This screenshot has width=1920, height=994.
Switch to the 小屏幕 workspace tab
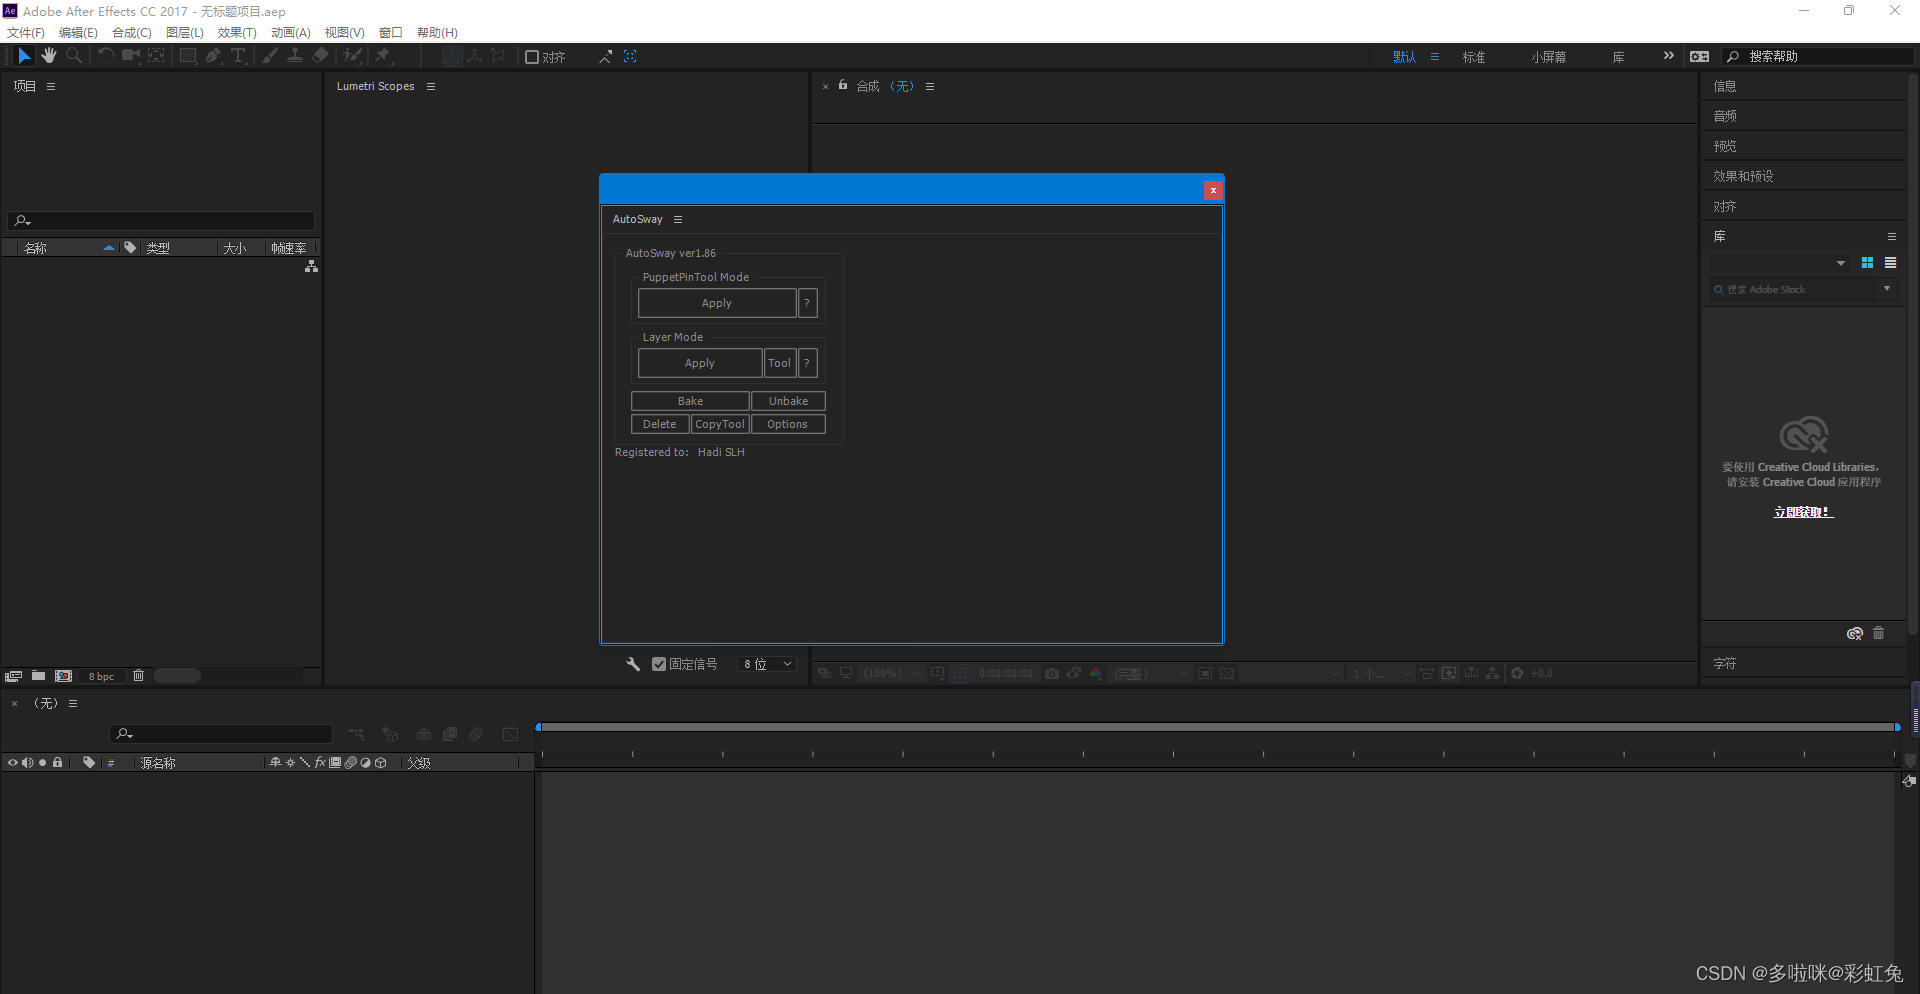(1548, 56)
